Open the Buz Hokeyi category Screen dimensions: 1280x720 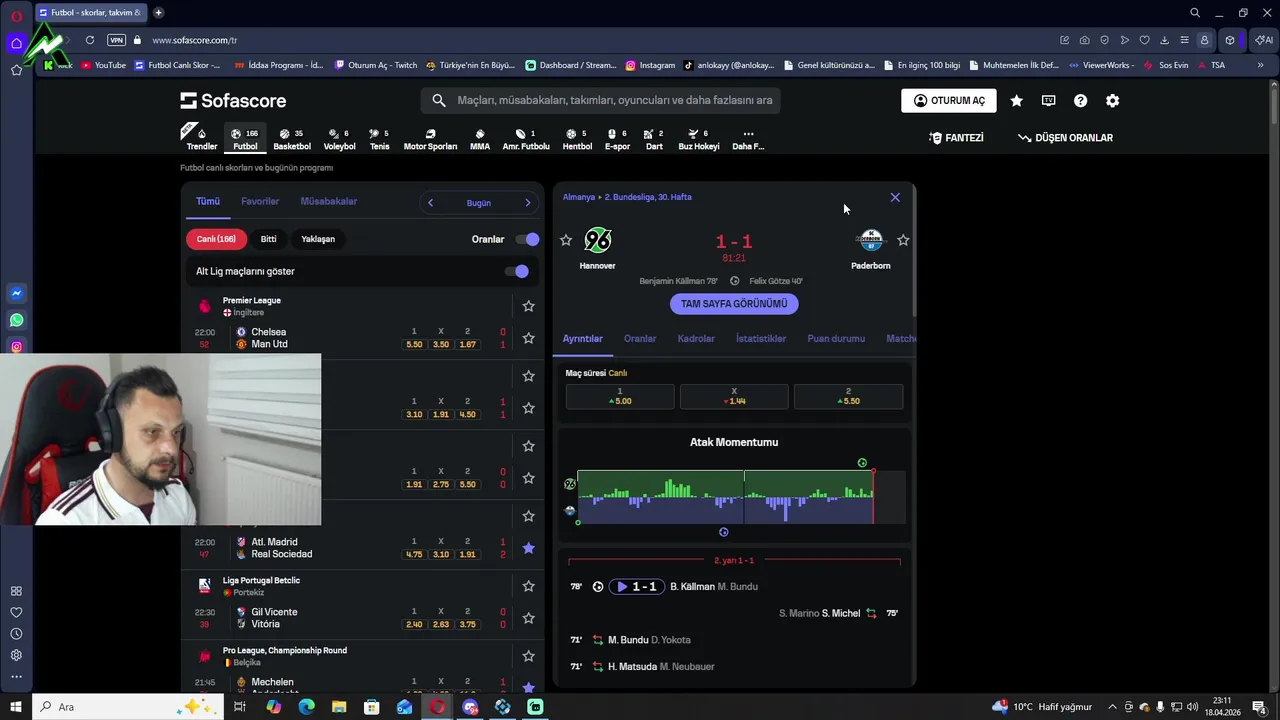pyautogui.click(x=699, y=139)
